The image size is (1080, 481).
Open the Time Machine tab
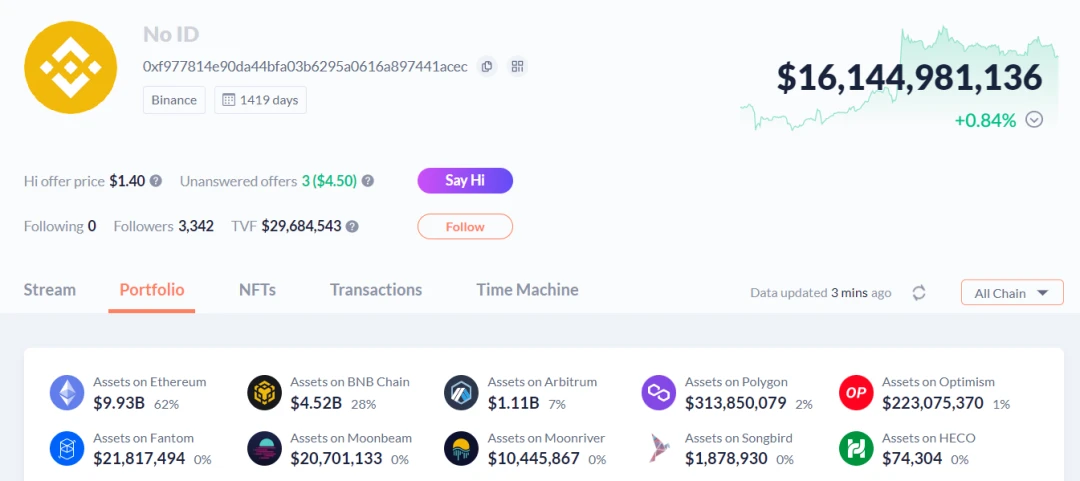527,290
